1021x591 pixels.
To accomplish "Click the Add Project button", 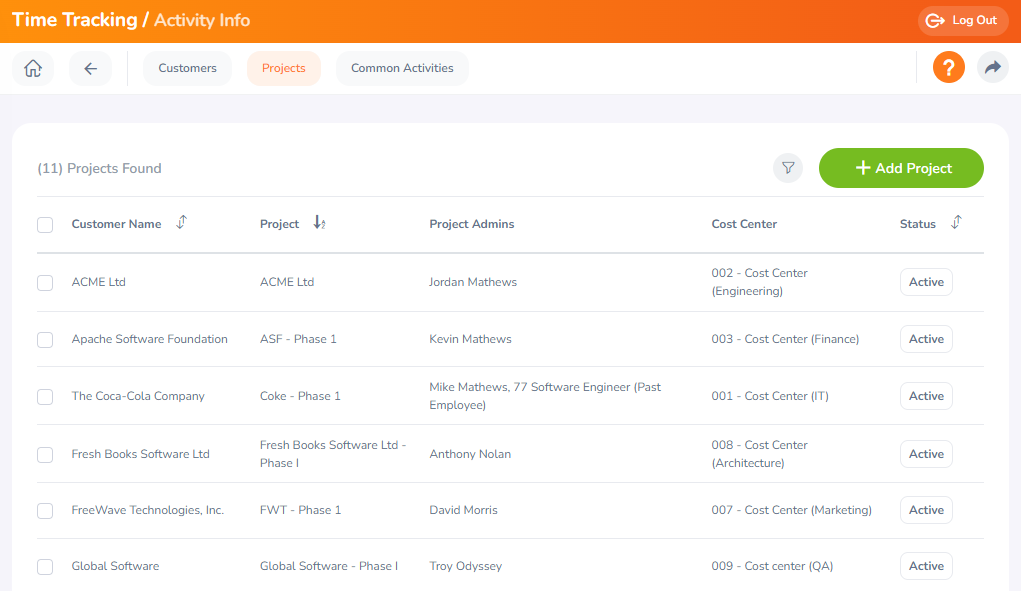I will 901,168.
